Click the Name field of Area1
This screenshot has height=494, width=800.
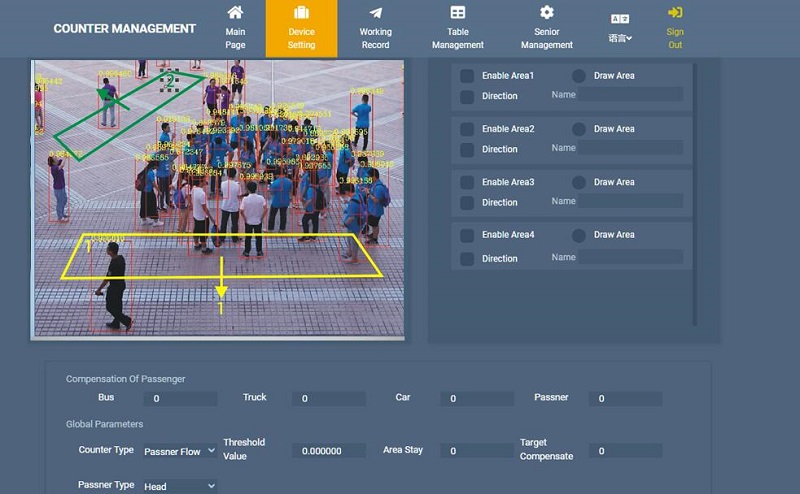point(630,94)
